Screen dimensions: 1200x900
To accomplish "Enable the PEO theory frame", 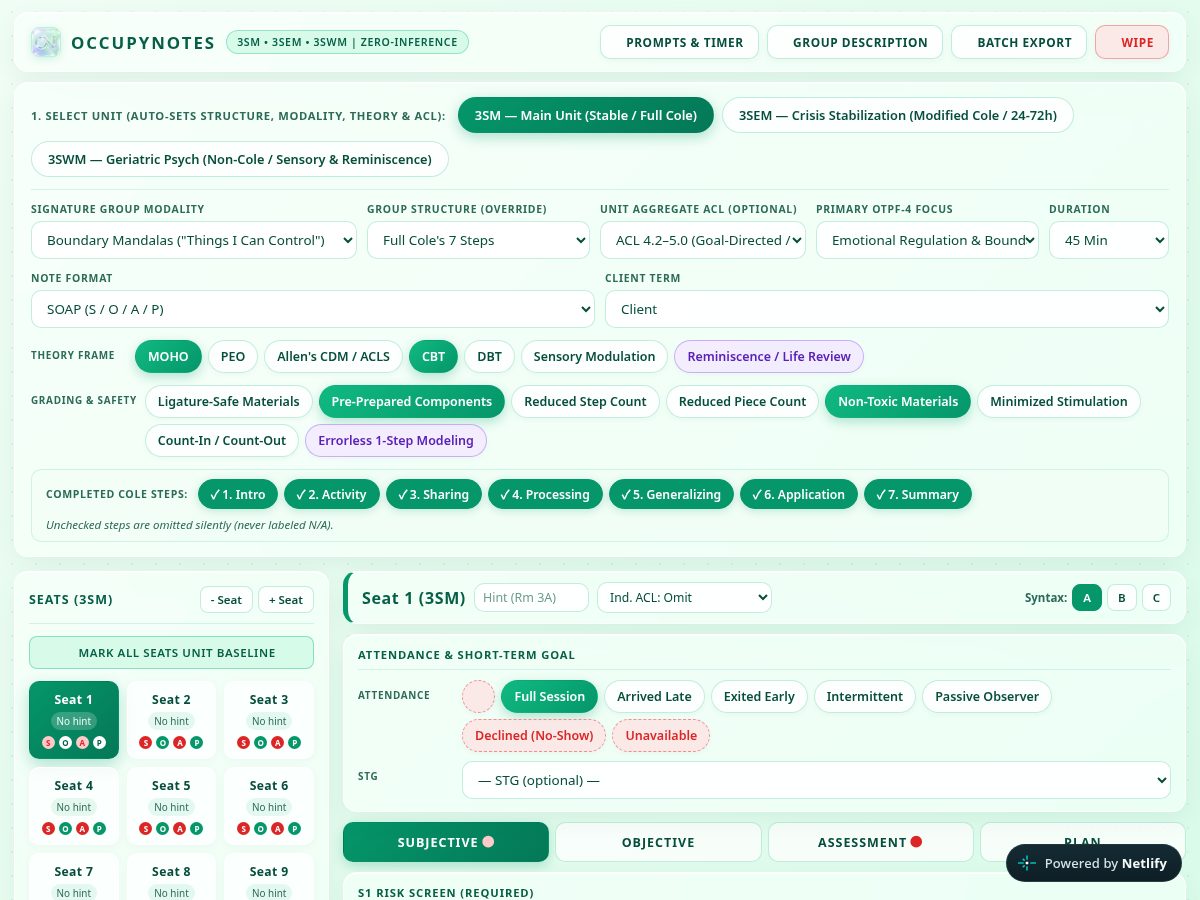I will [x=233, y=357].
